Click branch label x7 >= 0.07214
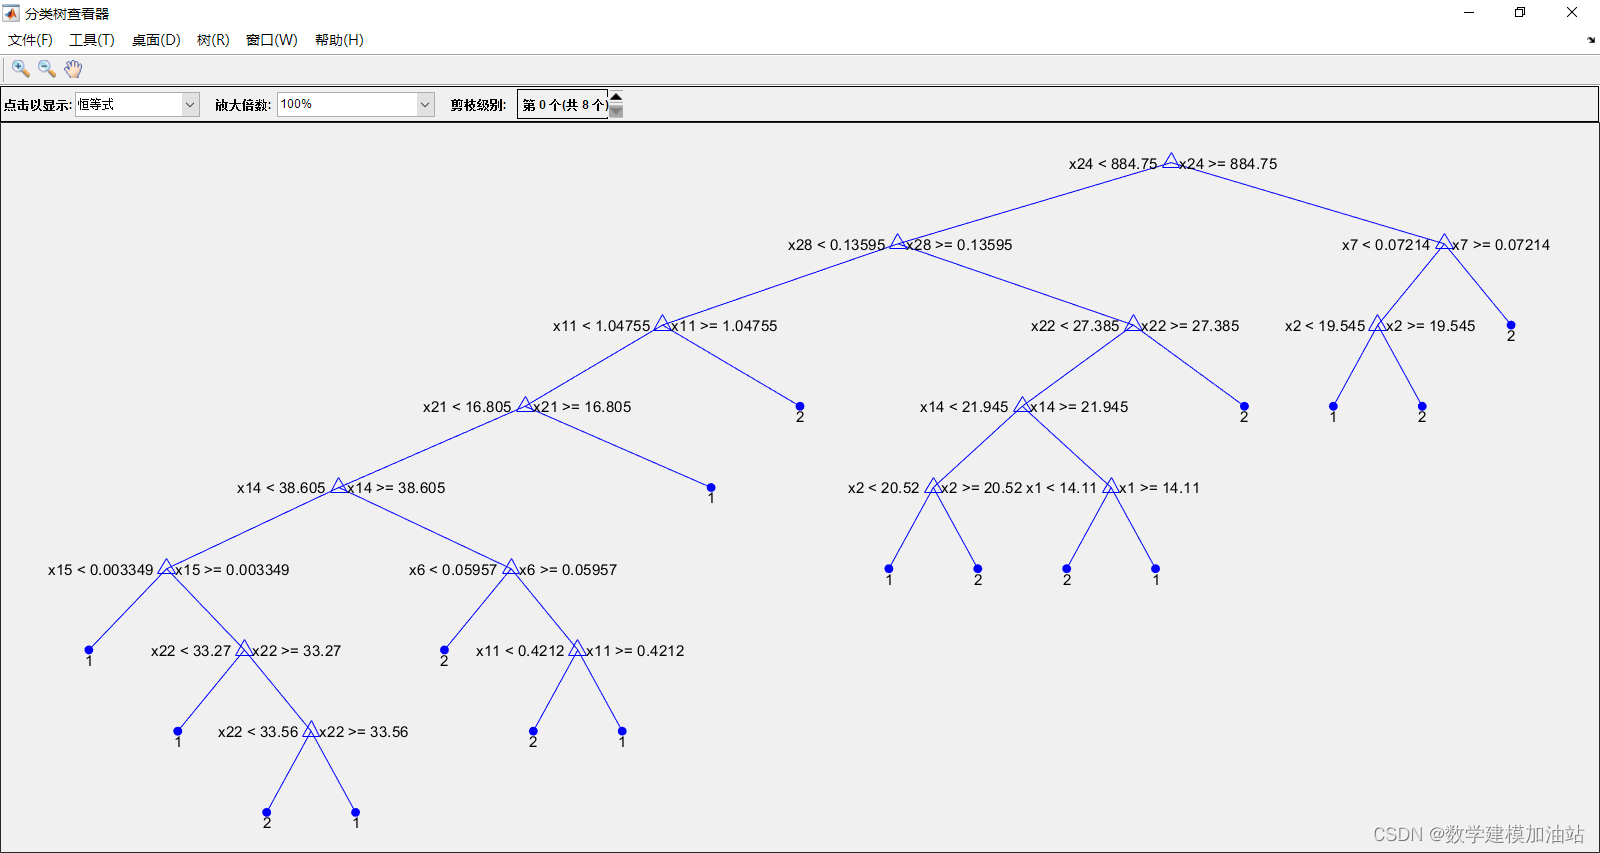The width and height of the screenshot is (1600, 853). click(1502, 245)
